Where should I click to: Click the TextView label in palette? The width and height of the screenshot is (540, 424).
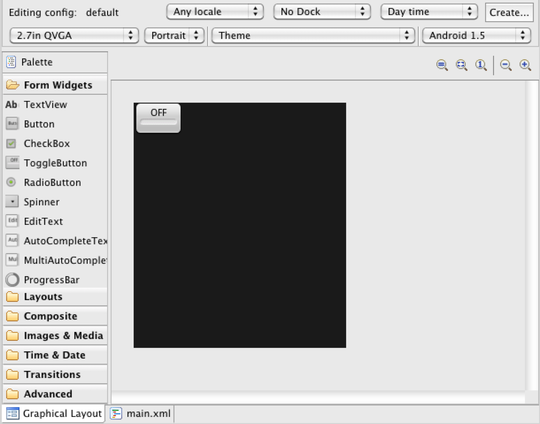point(45,104)
